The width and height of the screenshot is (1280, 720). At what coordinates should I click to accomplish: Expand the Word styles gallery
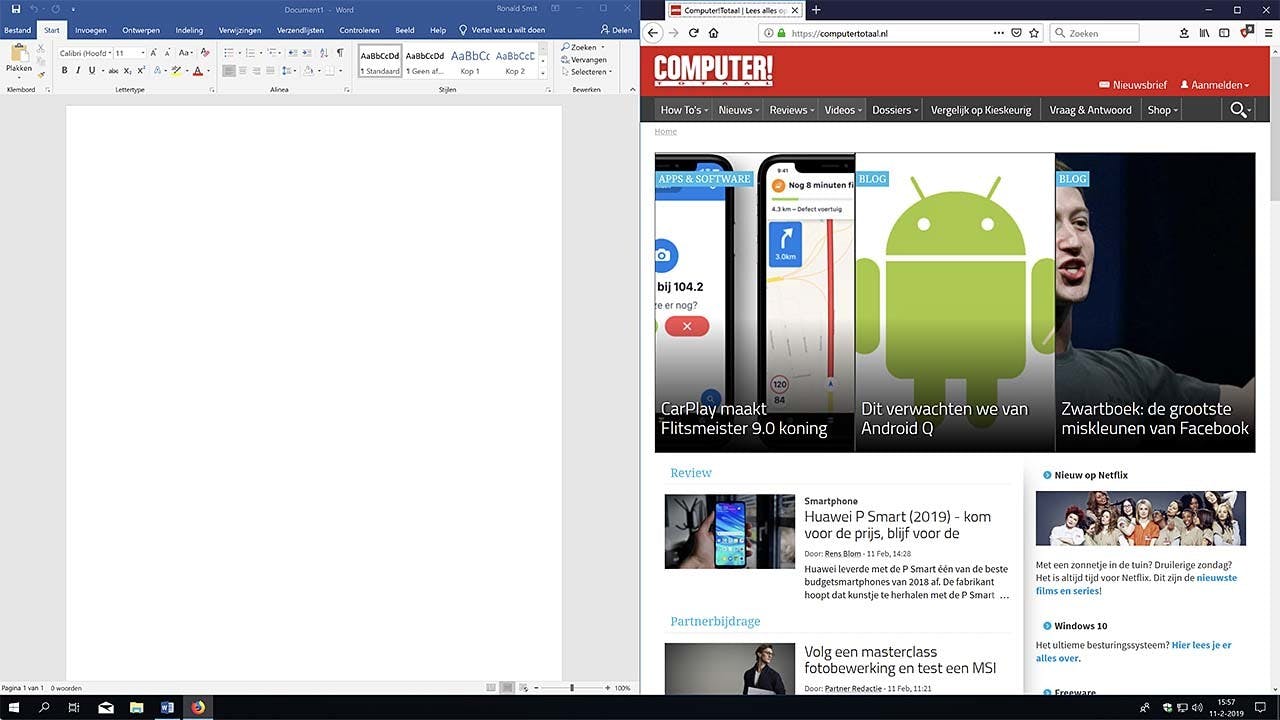point(544,73)
